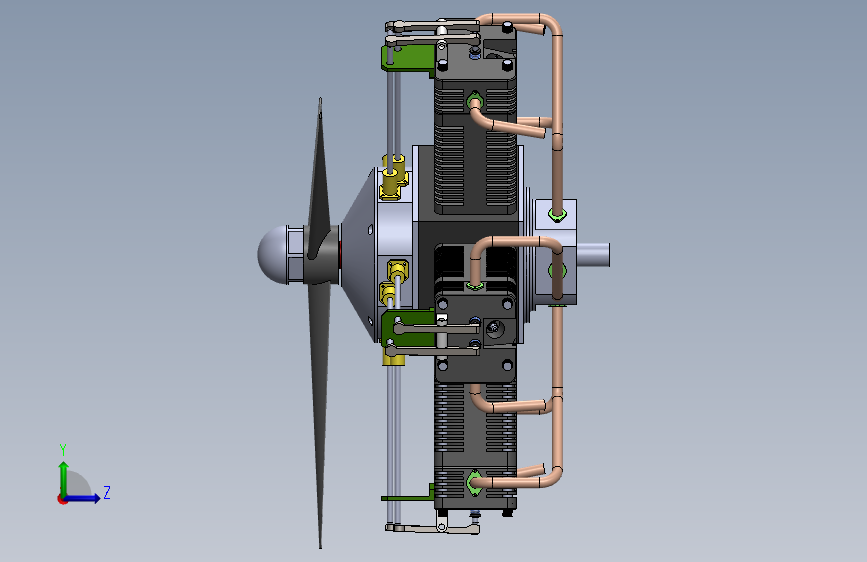Select the long lower pushrod tube
Image resolution: width=867 pixels, height=562 pixels.
click(393, 443)
